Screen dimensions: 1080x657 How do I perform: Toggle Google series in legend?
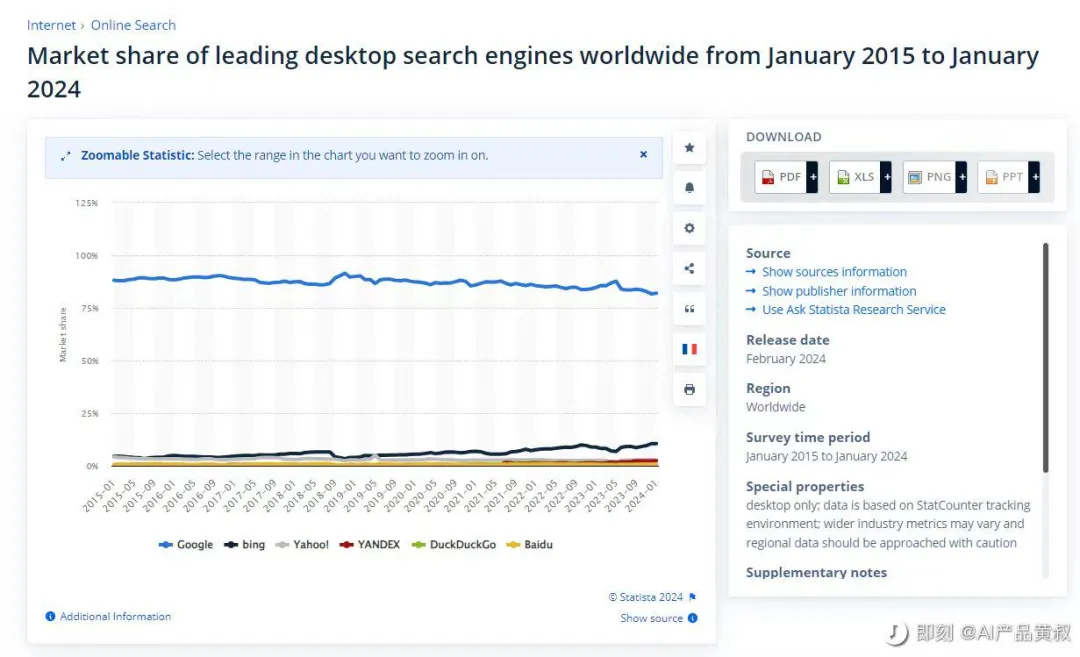pyautogui.click(x=186, y=544)
